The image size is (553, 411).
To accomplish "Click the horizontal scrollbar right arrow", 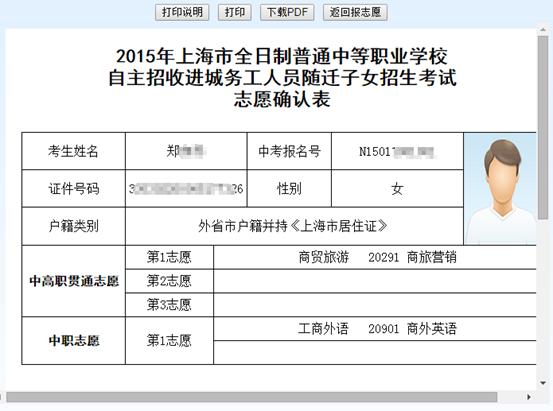I will coord(529,397).
